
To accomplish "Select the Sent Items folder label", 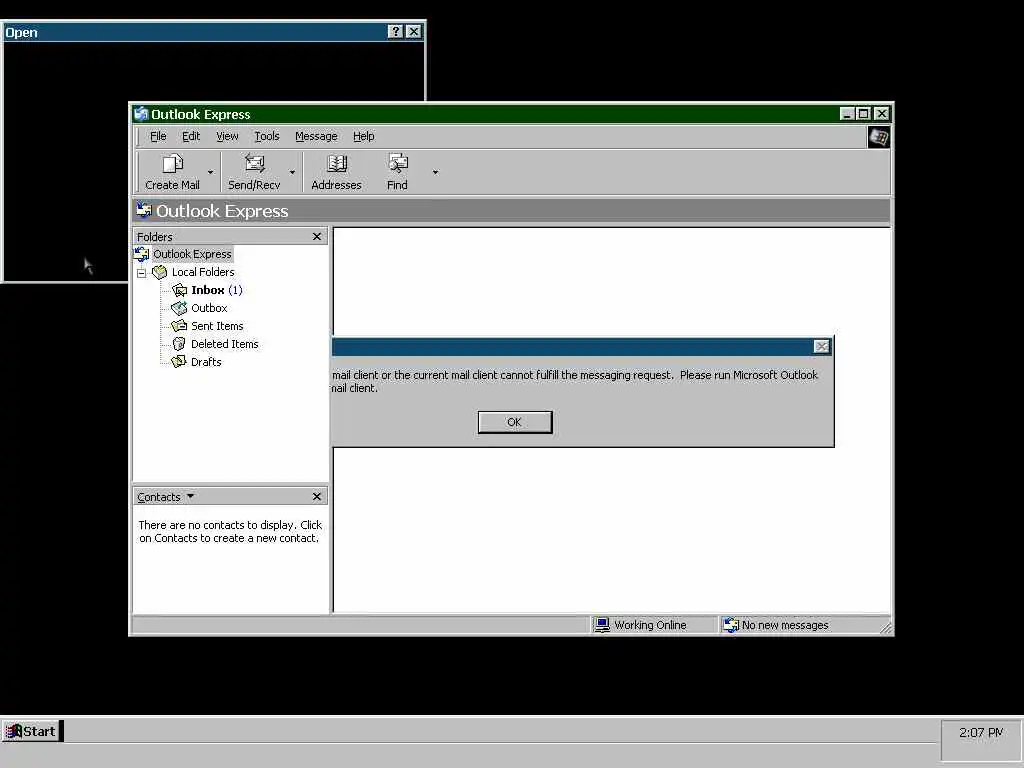I will pos(217,326).
